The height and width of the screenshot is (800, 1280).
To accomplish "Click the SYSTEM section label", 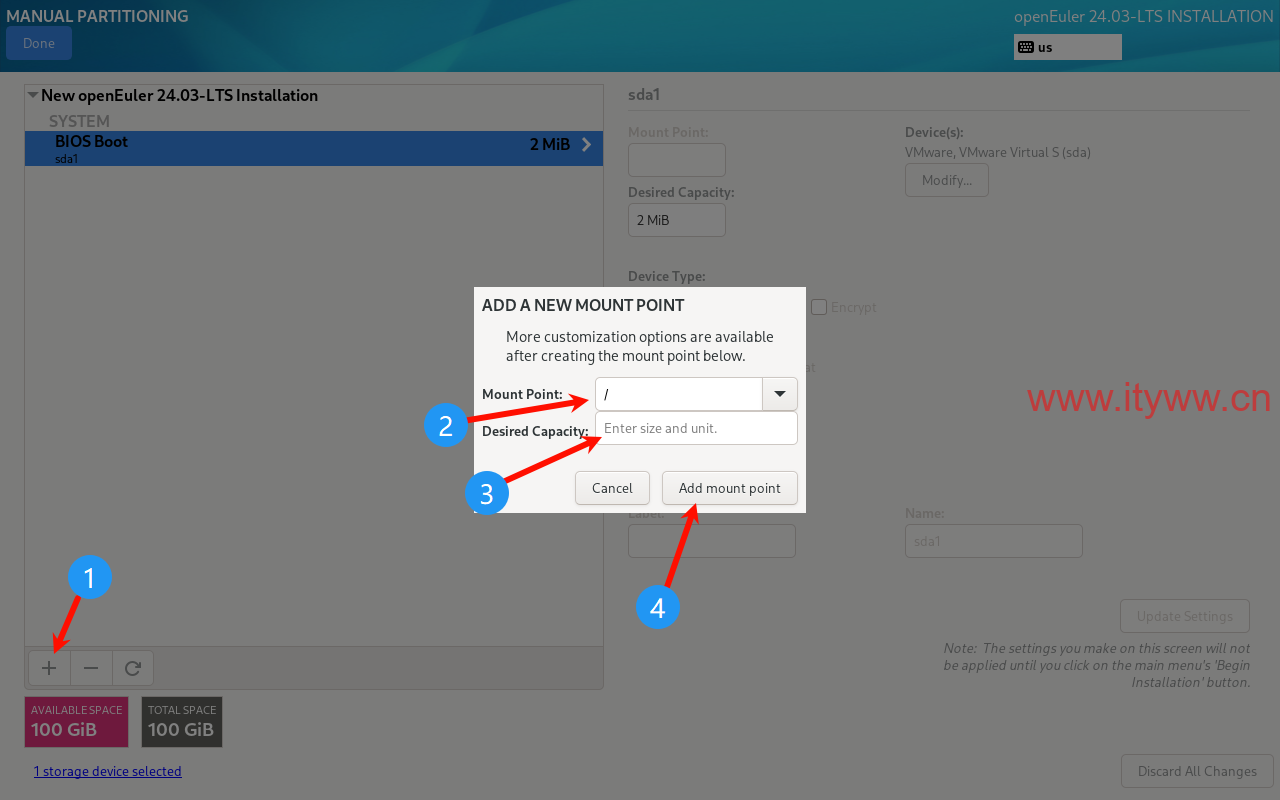I will pyautogui.click(x=79, y=121).
